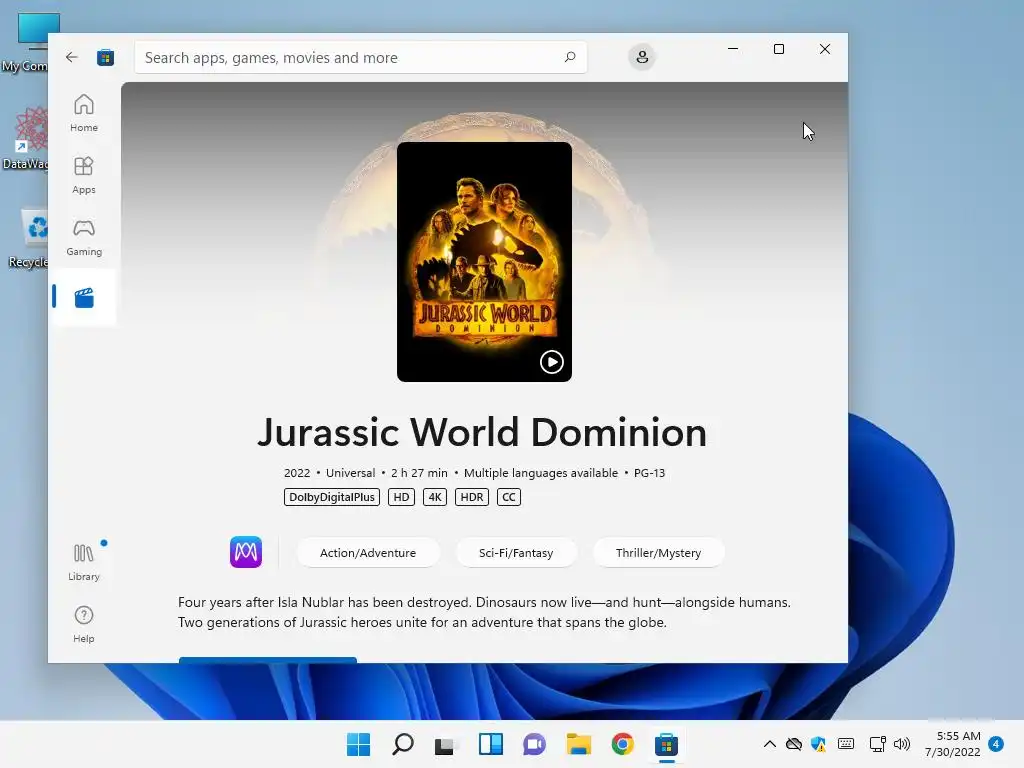The image size is (1024, 768).
Task: Open the notification count badge
Action: tap(996, 744)
